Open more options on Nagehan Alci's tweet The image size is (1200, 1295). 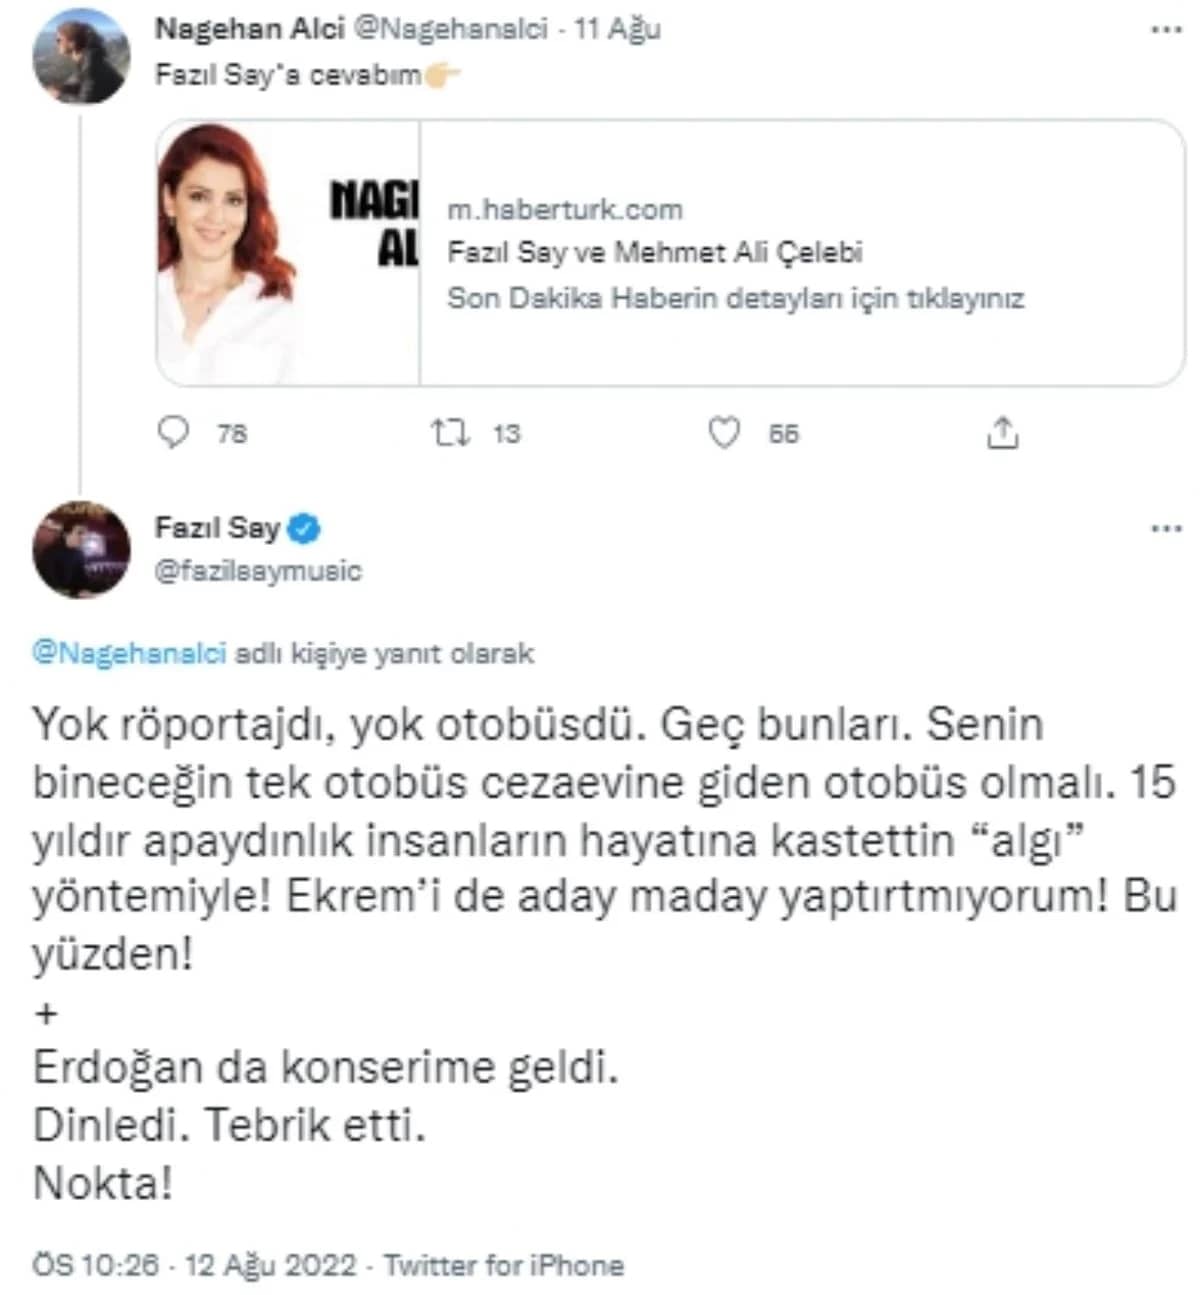point(1166,30)
